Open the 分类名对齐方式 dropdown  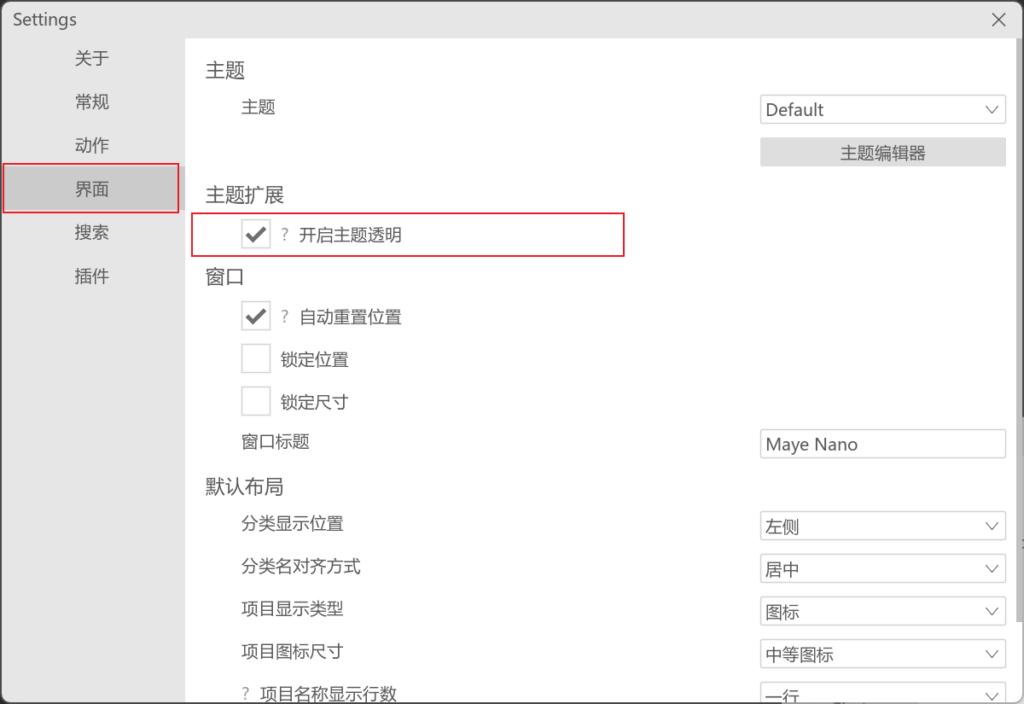(x=882, y=569)
